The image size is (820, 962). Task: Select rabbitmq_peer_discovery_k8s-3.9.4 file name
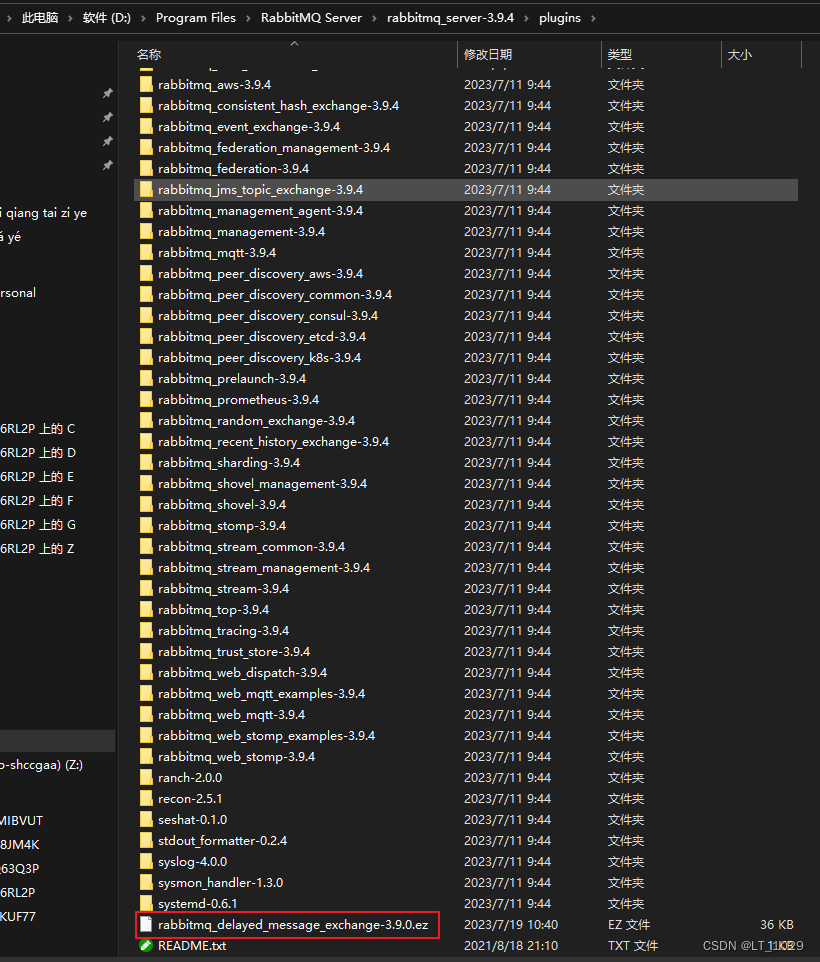[x=259, y=357]
